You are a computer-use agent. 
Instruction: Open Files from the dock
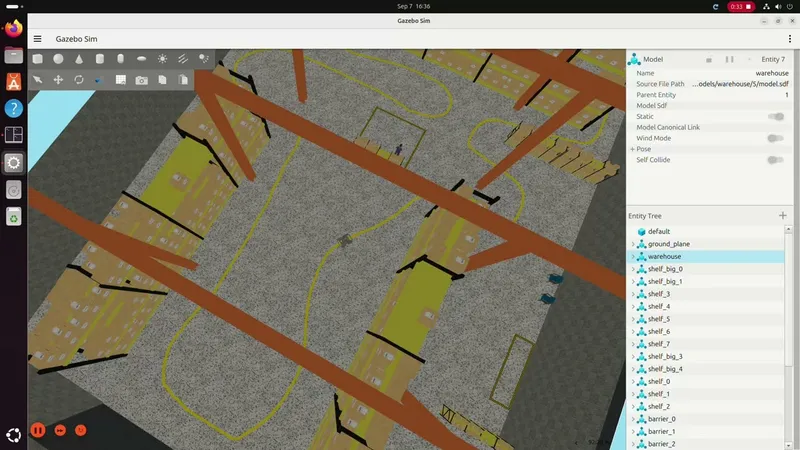click(x=14, y=55)
